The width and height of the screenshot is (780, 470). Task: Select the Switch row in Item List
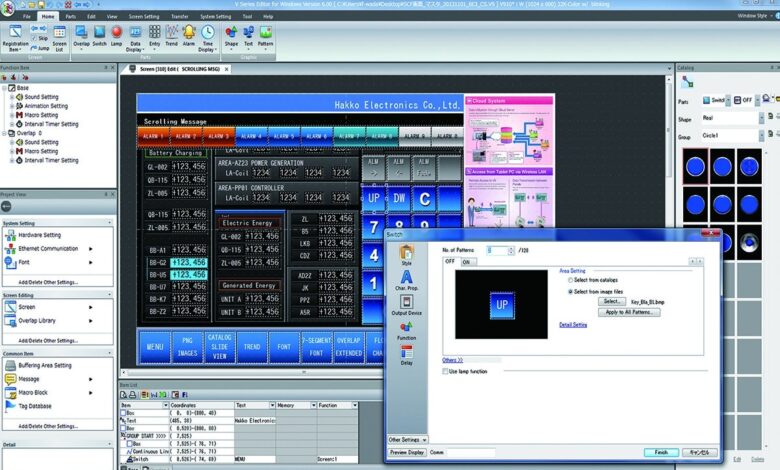[x=239, y=459]
